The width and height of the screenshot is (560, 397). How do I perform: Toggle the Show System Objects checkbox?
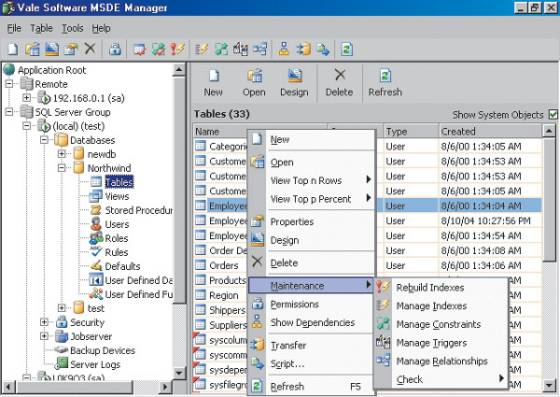(x=553, y=115)
